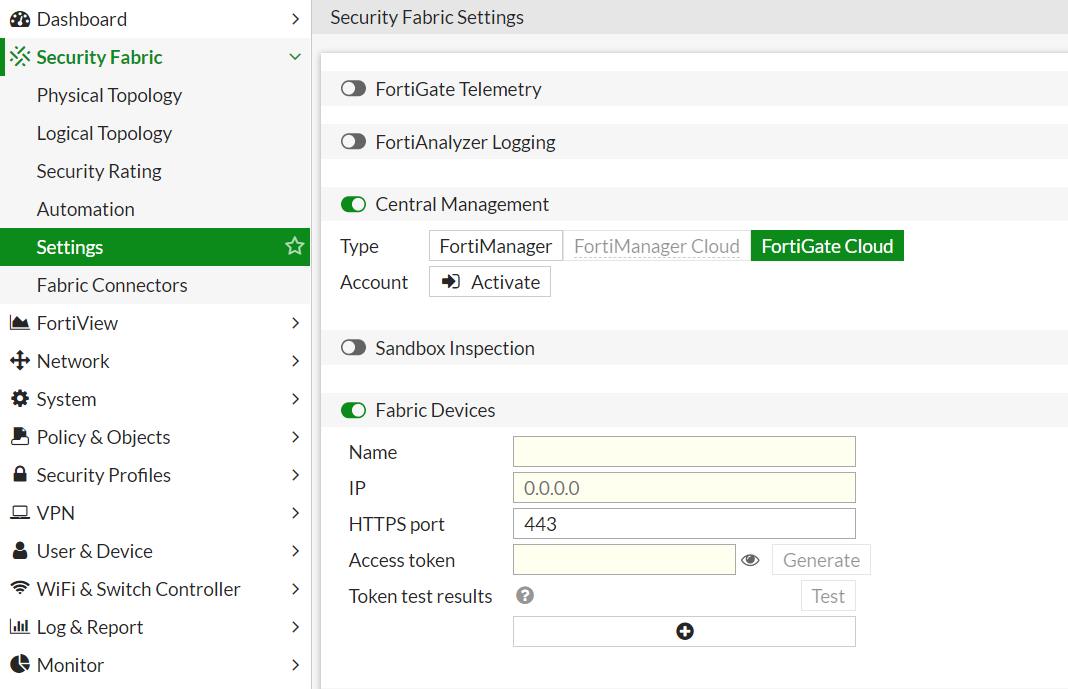The height and width of the screenshot is (689, 1068).
Task: Show access token with eye icon
Action: click(750, 560)
